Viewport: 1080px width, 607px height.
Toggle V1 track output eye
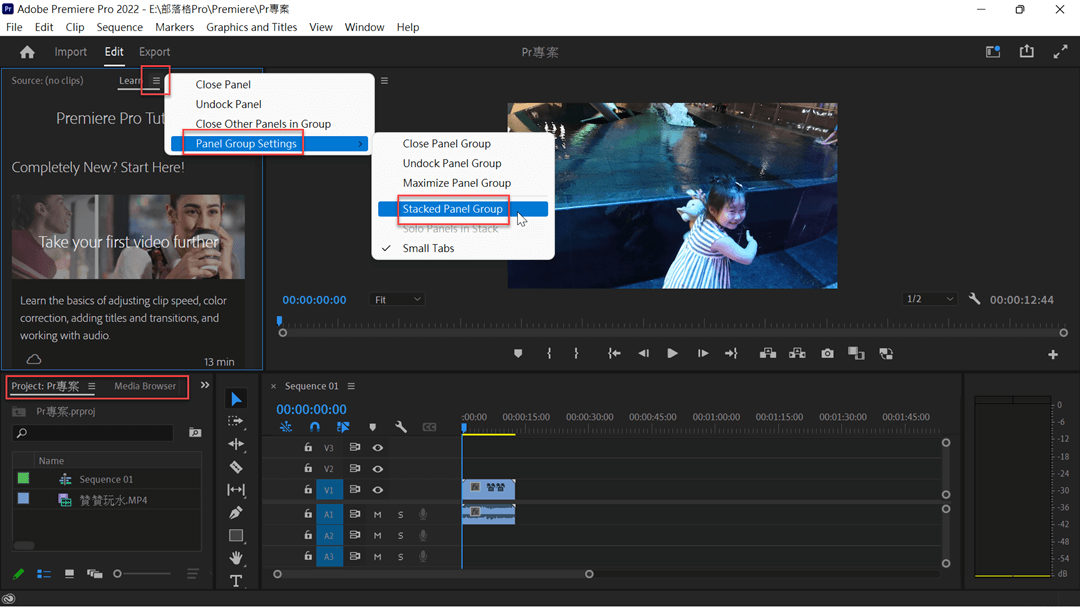(x=377, y=490)
